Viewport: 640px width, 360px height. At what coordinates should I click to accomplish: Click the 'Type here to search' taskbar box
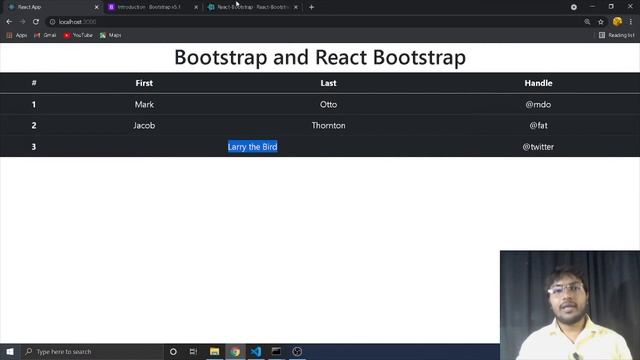pos(92,351)
